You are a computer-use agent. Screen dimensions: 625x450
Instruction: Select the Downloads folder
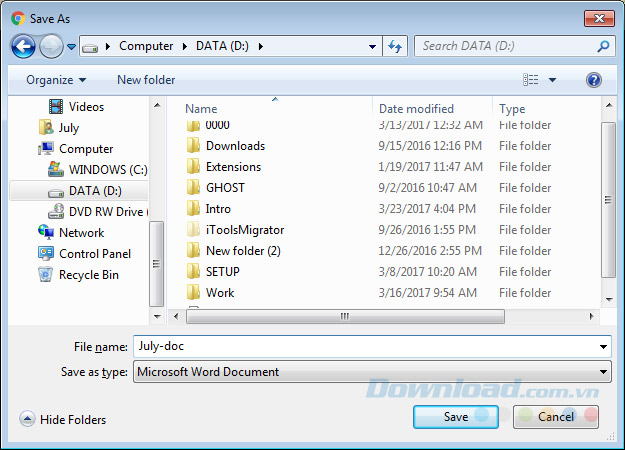235,146
